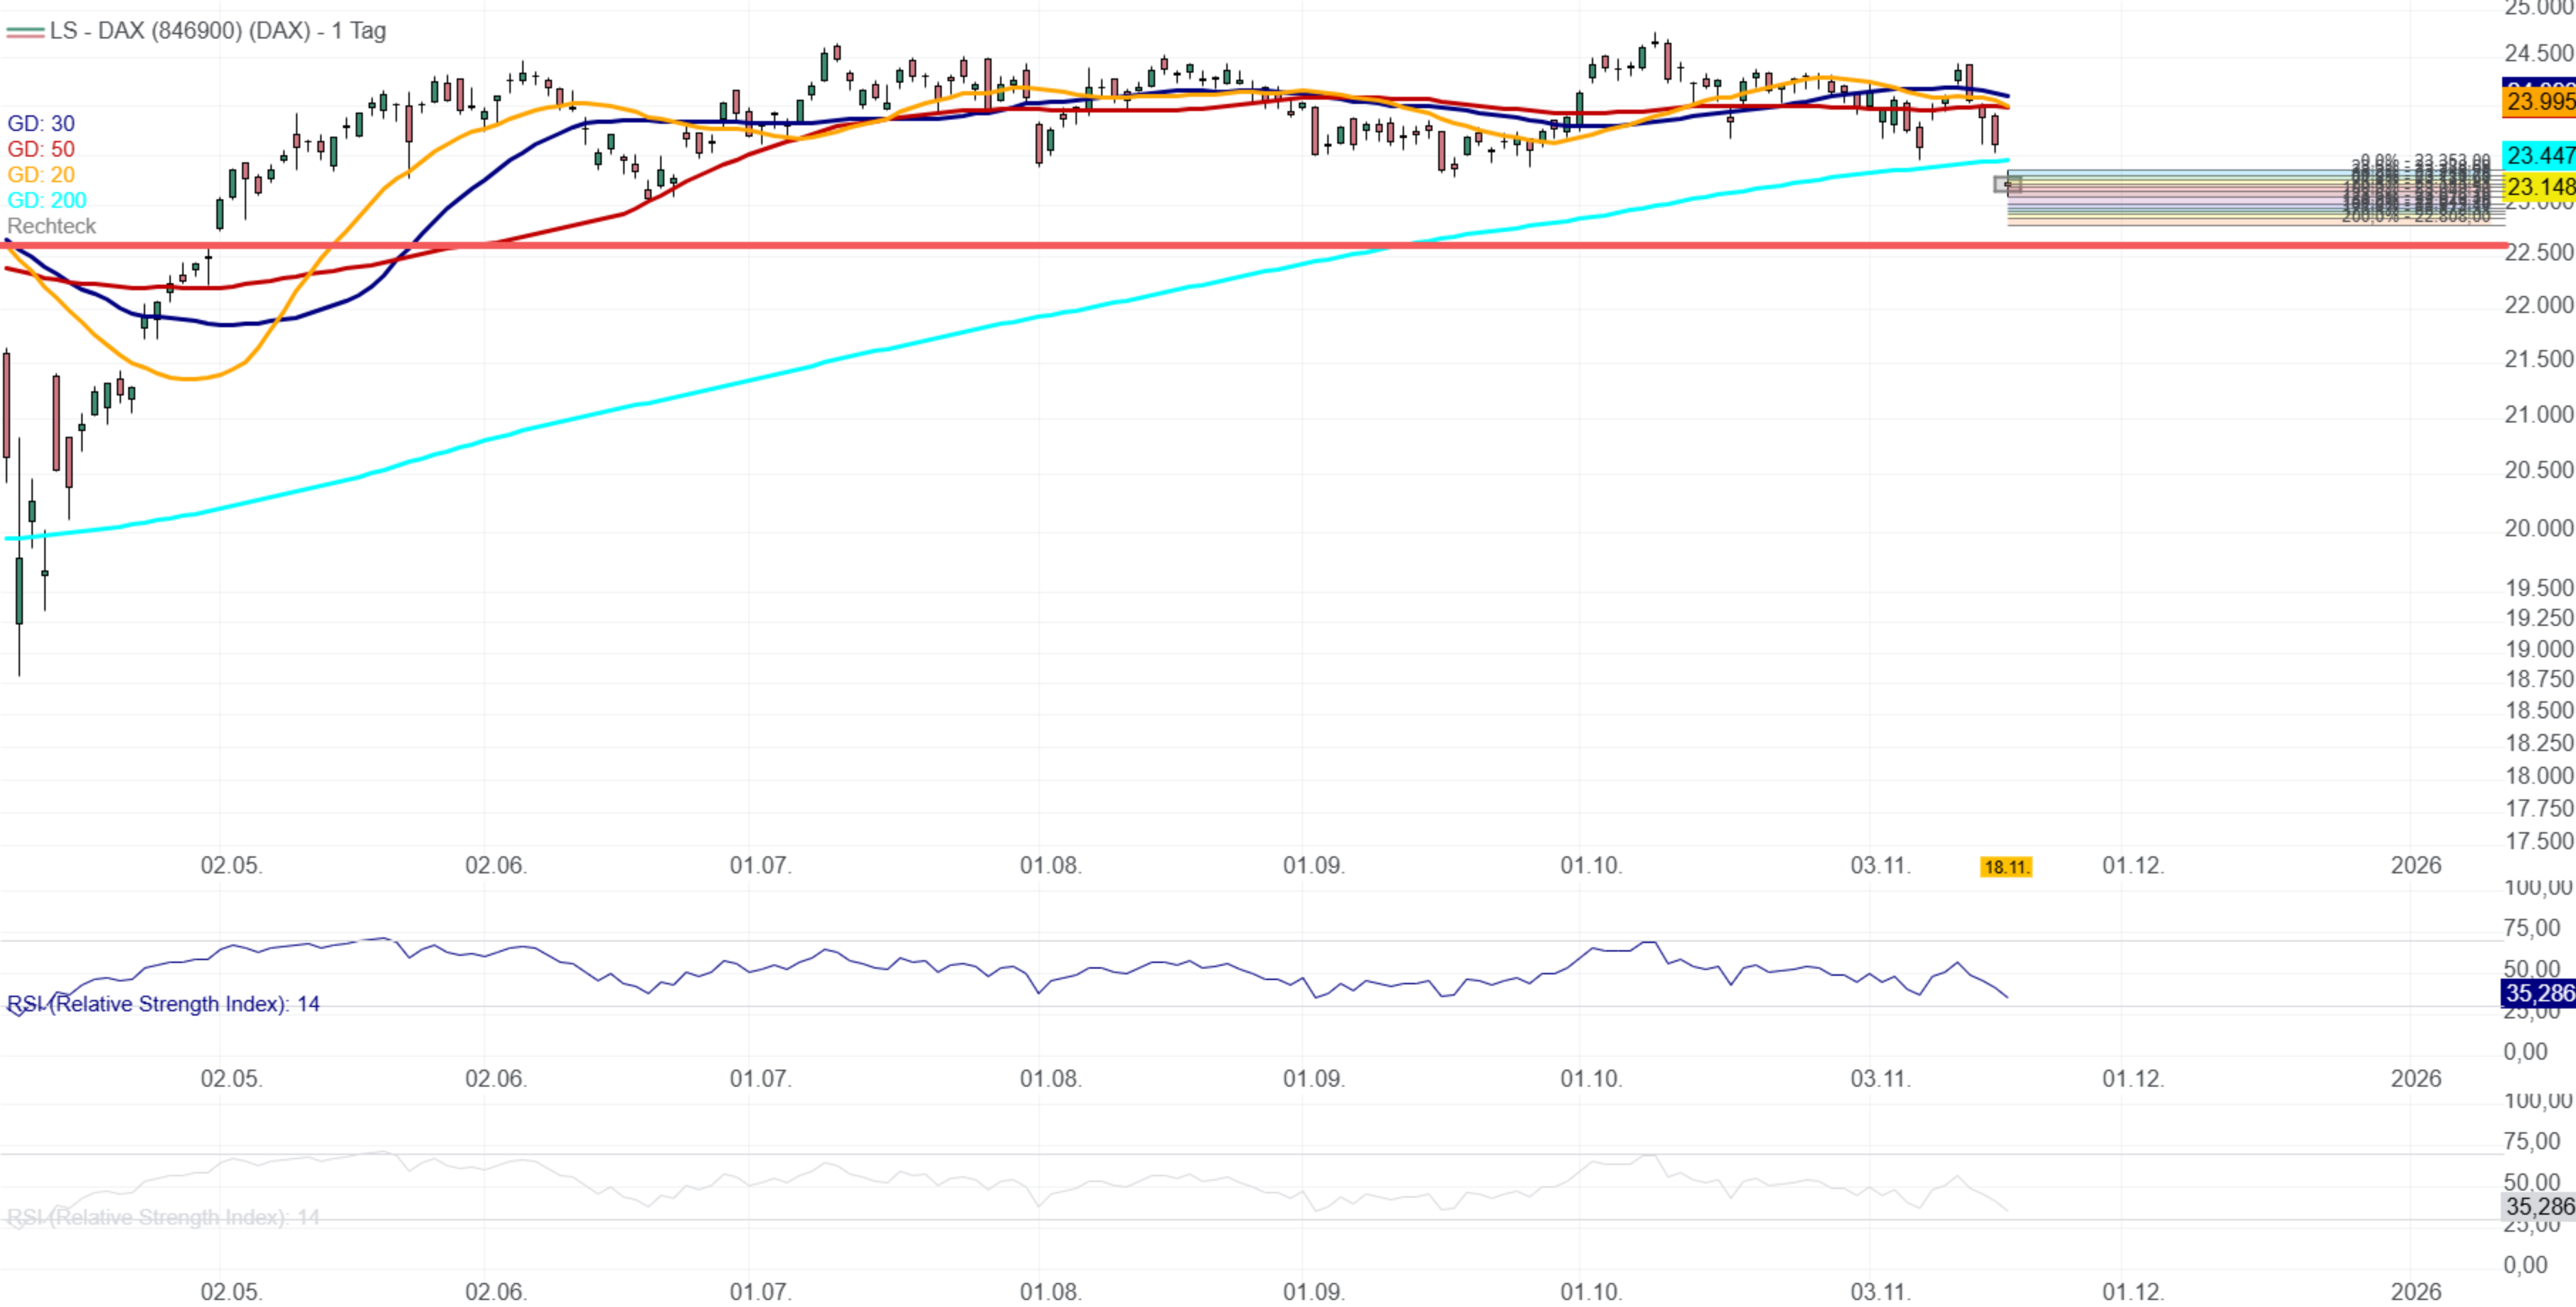Viewport: 2576px width, 1307px height.
Task: Click the gray 35,286 value tag in bottom panel
Action: tap(2539, 1206)
